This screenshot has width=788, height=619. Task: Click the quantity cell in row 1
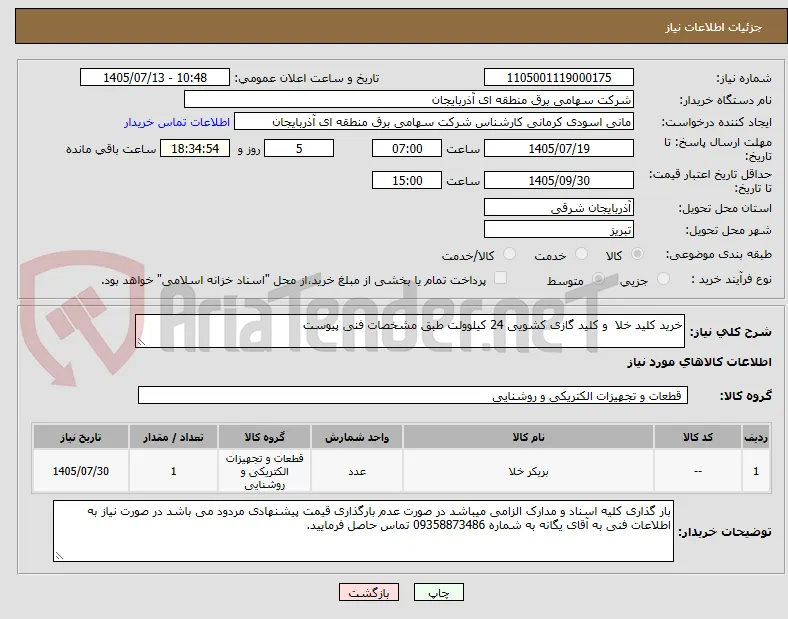pos(173,471)
